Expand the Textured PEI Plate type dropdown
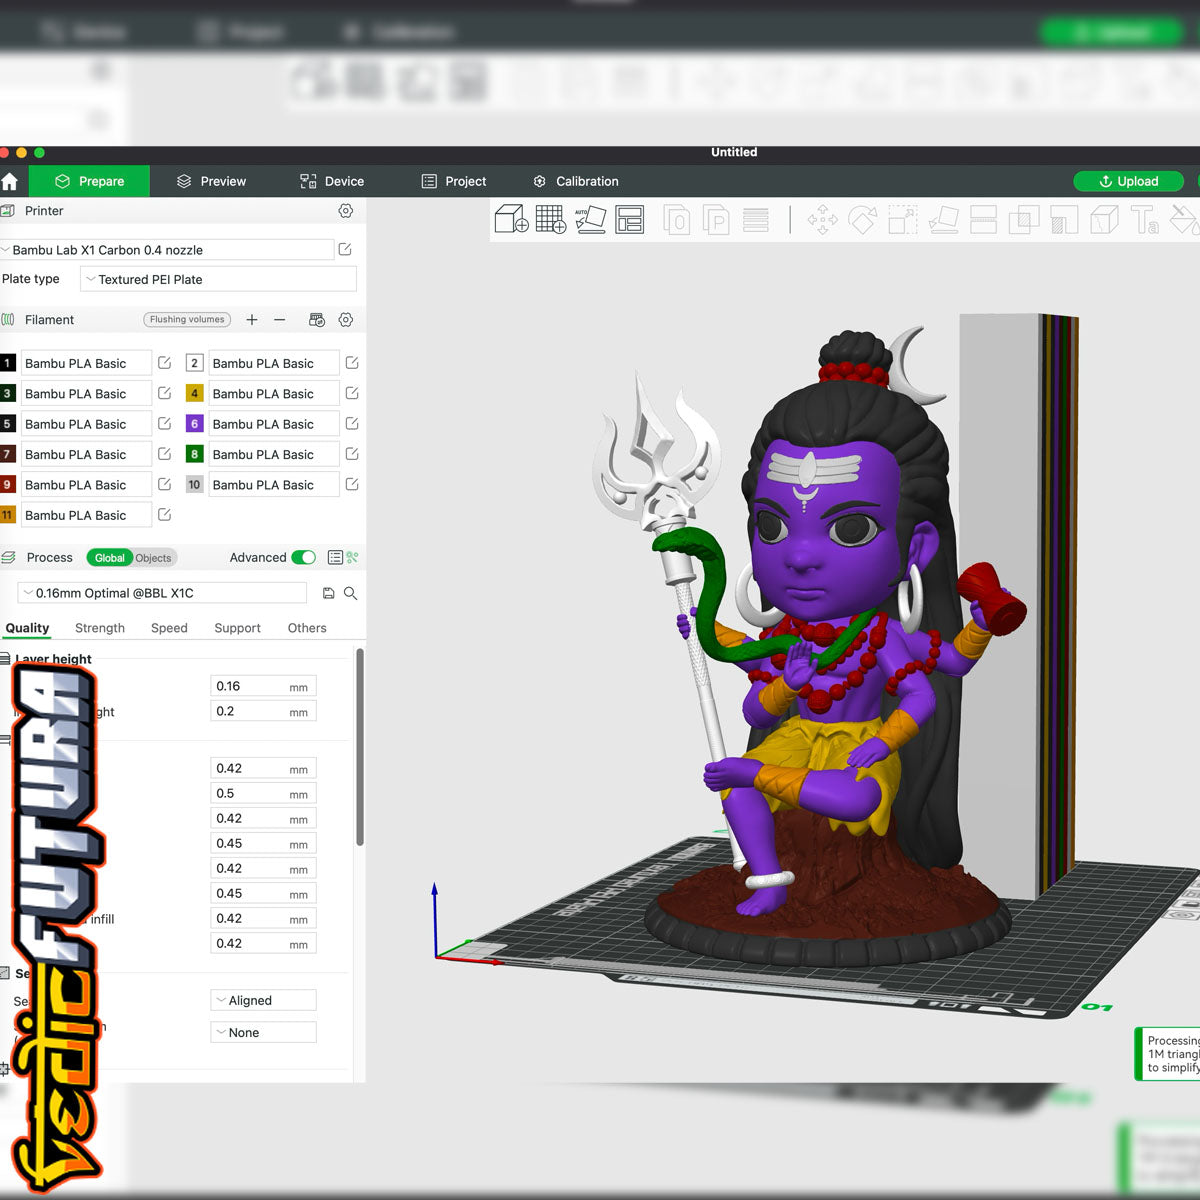The height and width of the screenshot is (1200, 1200). pos(218,279)
